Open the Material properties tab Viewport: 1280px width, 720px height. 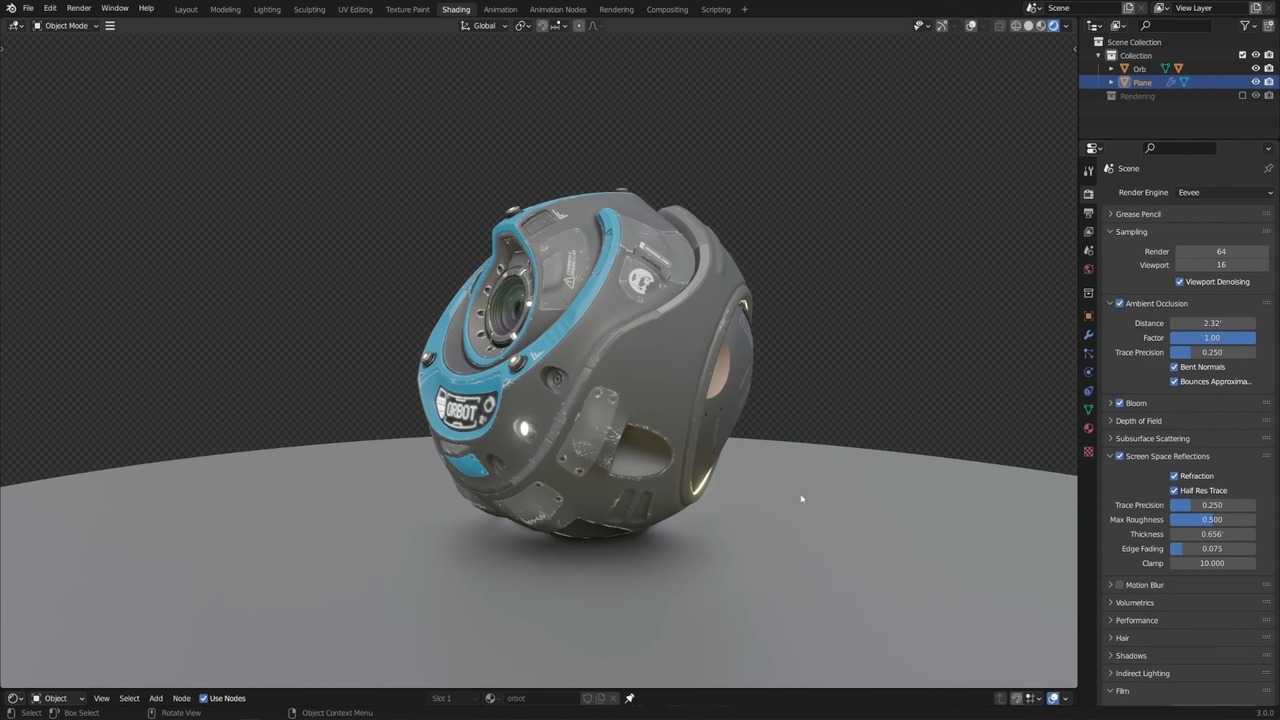click(1088, 429)
